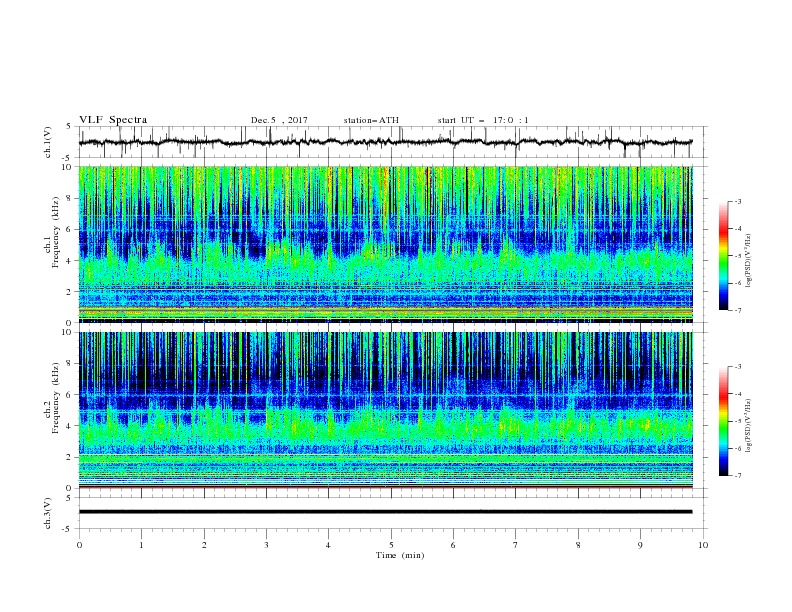Click the ch.1 spectrogram color scale bar
Image resolution: width=792 pixels, height=612 pixels.
(x=723, y=256)
